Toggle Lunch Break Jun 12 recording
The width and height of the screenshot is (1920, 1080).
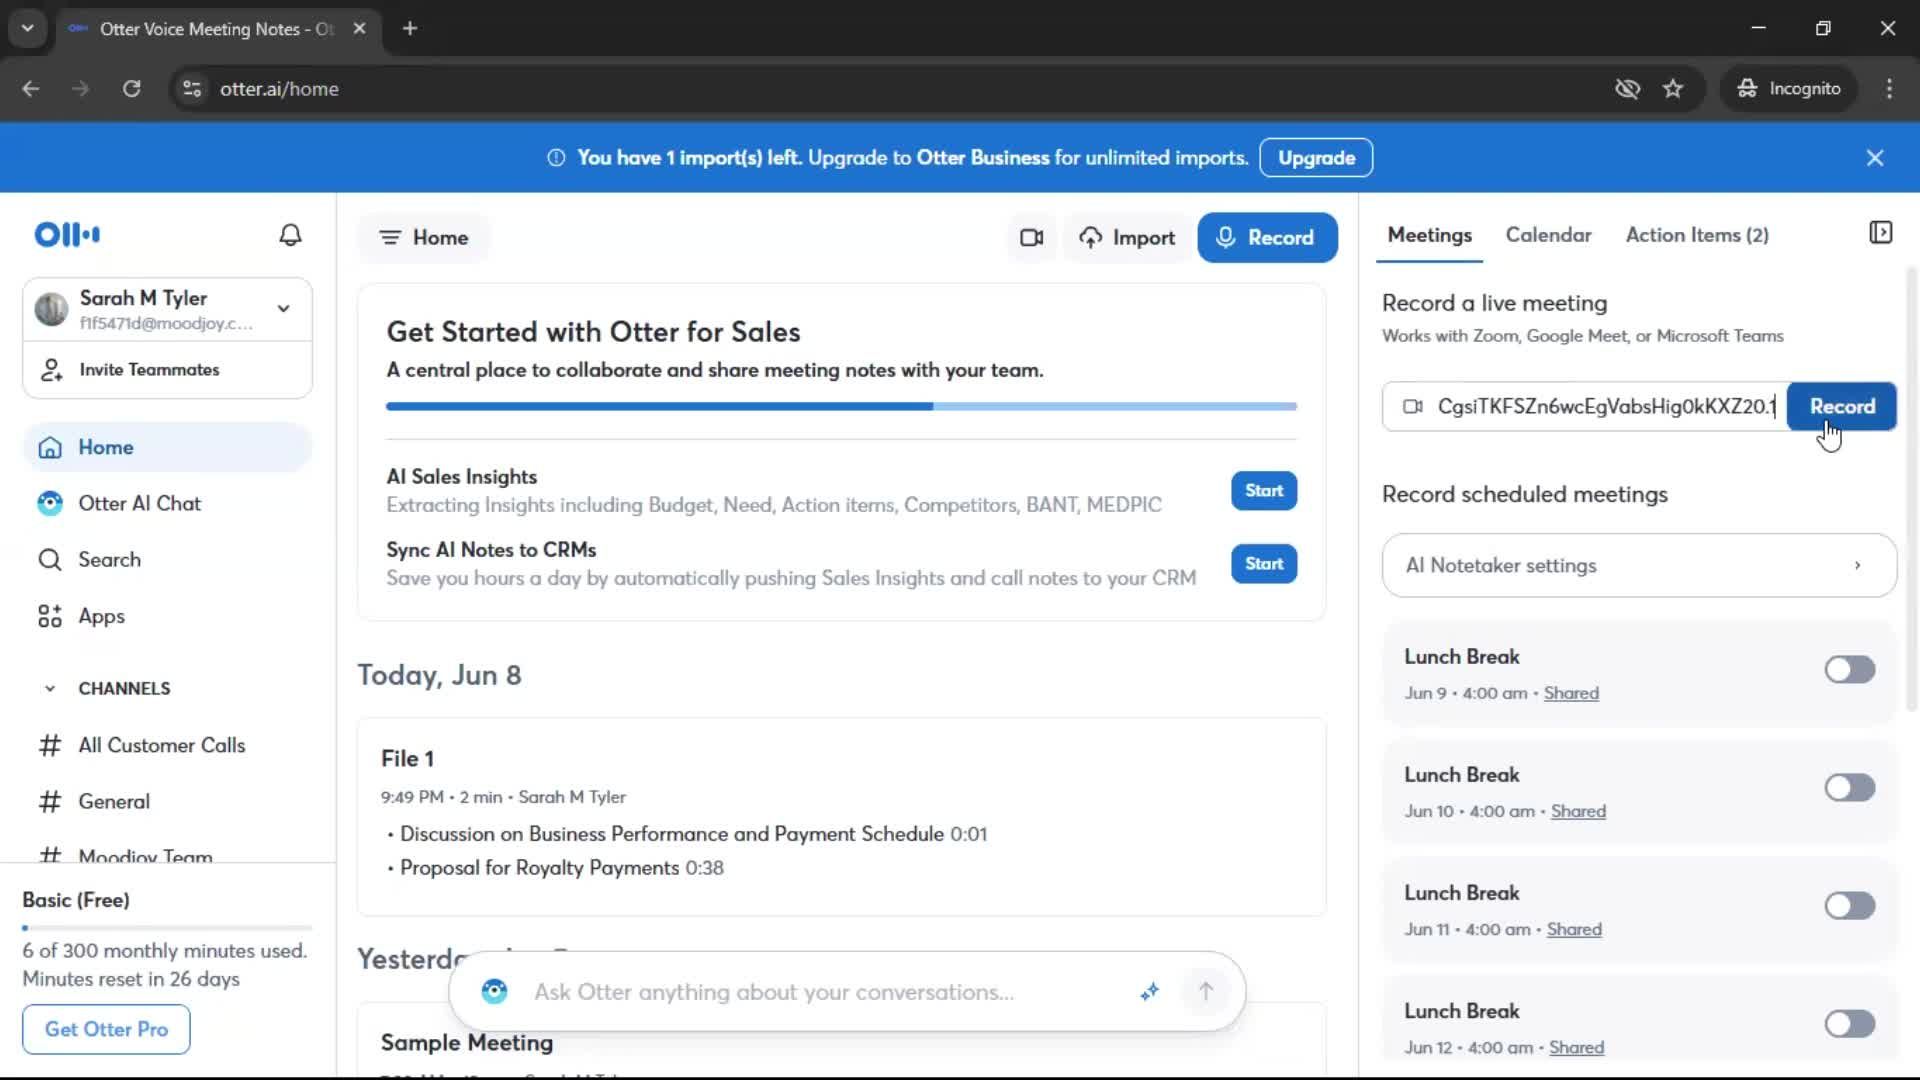pos(1849,1024)
